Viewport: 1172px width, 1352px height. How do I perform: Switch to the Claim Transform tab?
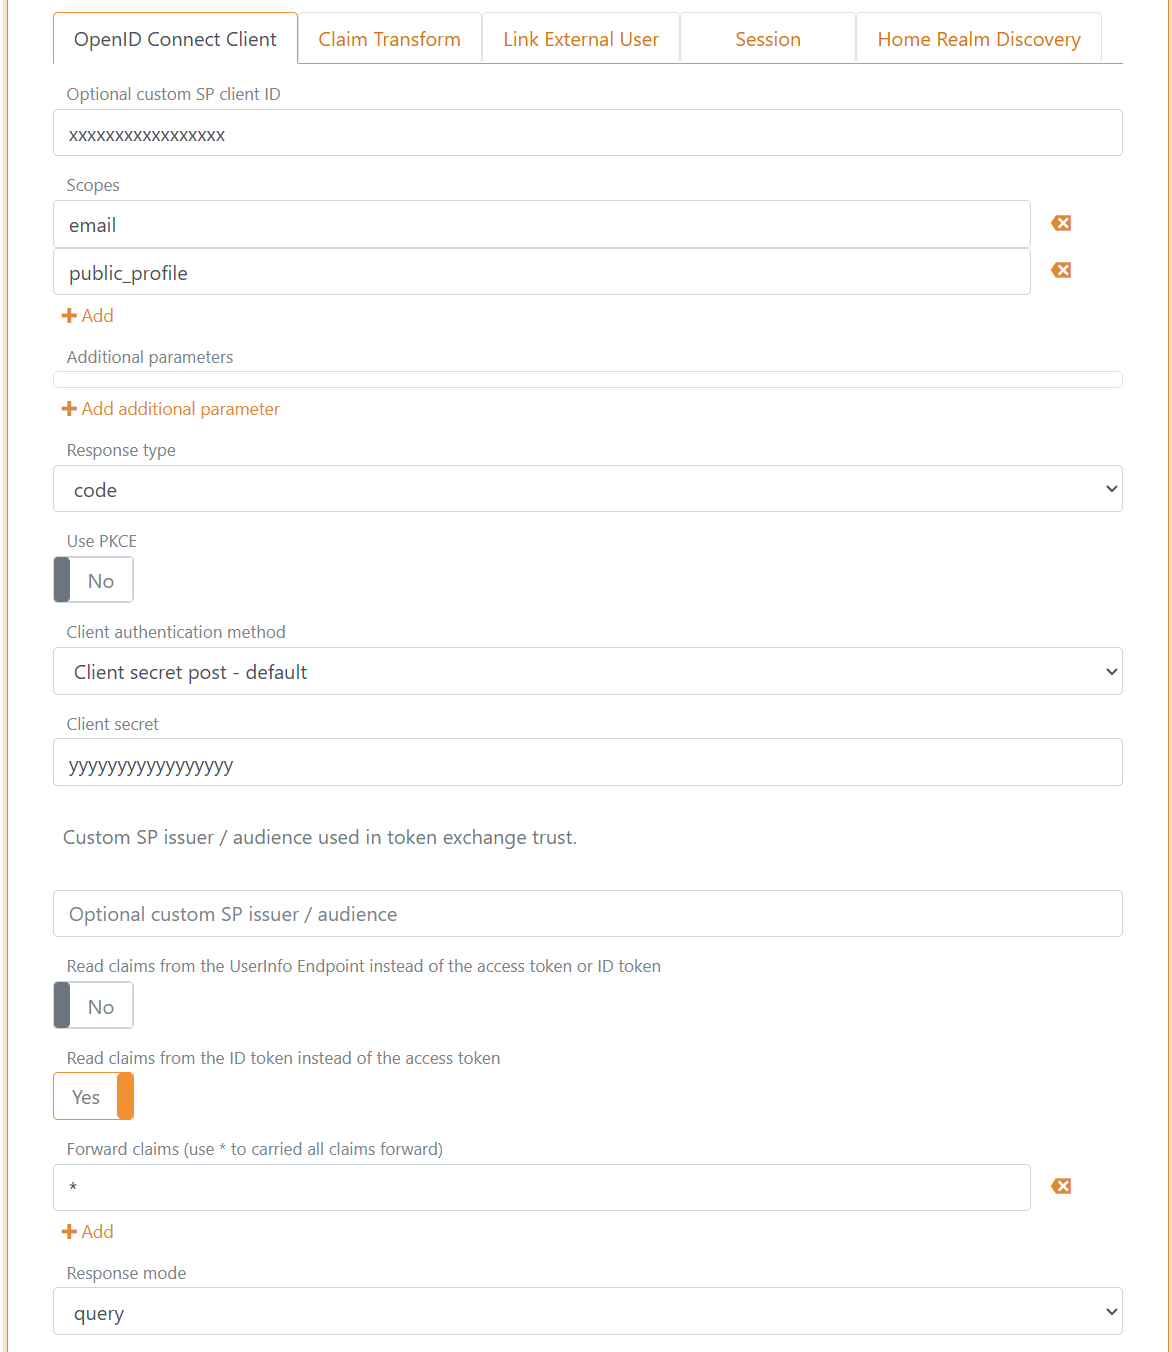(x=390, y=39)
